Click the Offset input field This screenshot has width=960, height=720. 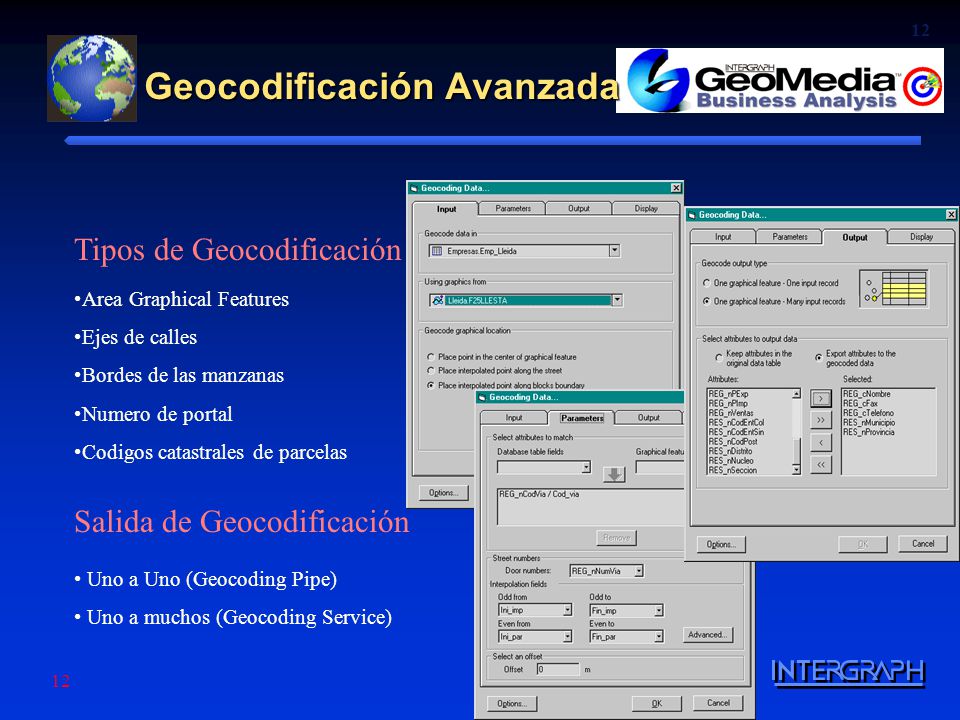tap(558, 669)
